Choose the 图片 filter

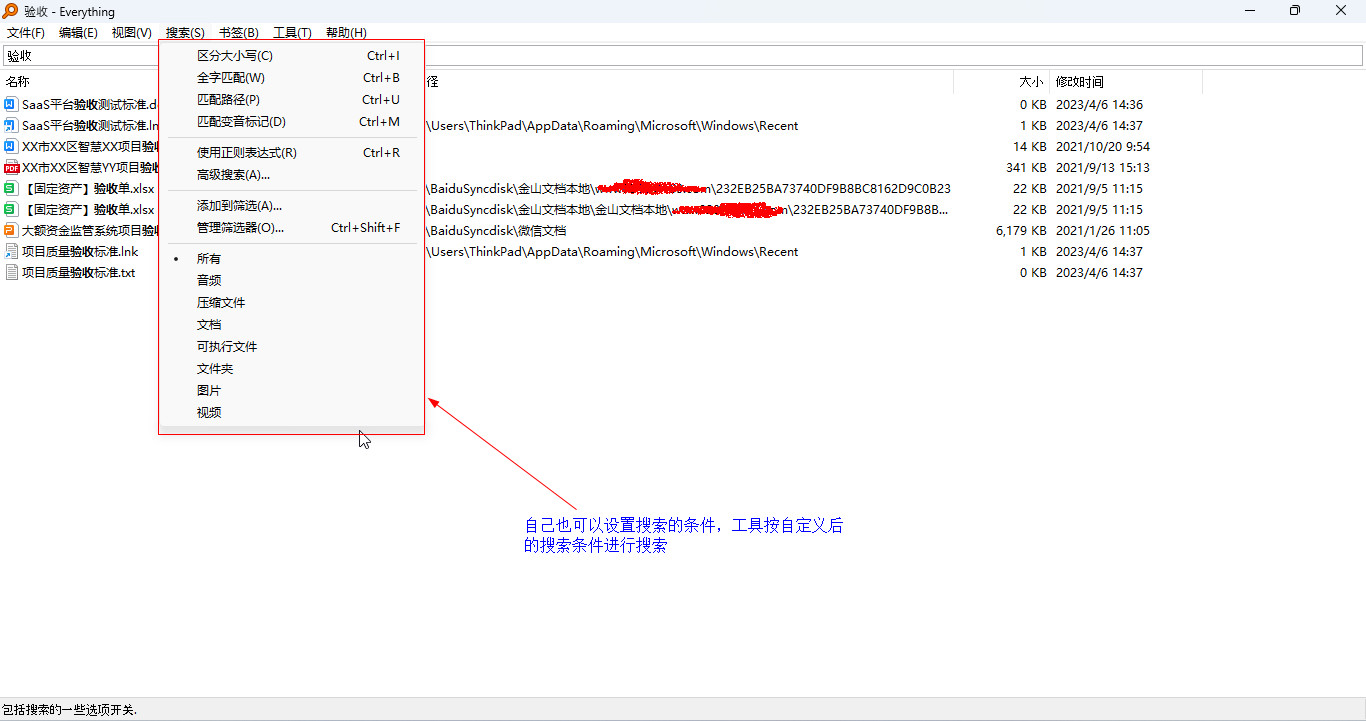click(x=291, y=391)
